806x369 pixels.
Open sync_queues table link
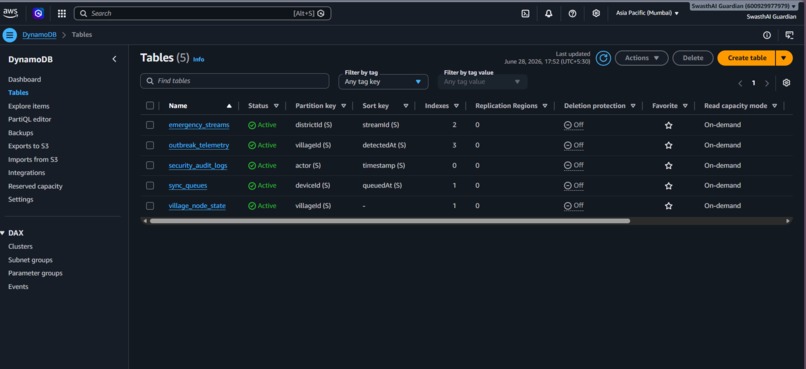click(188, 186)
